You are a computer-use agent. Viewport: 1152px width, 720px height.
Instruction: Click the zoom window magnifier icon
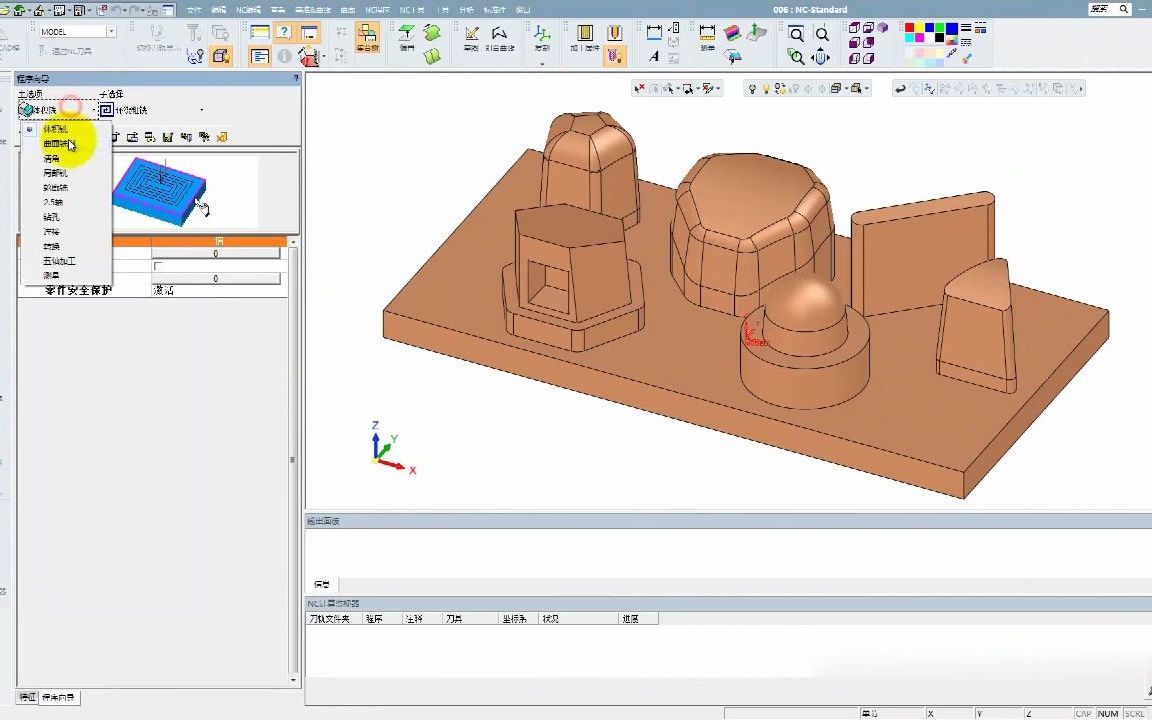[x=796, y=34]
